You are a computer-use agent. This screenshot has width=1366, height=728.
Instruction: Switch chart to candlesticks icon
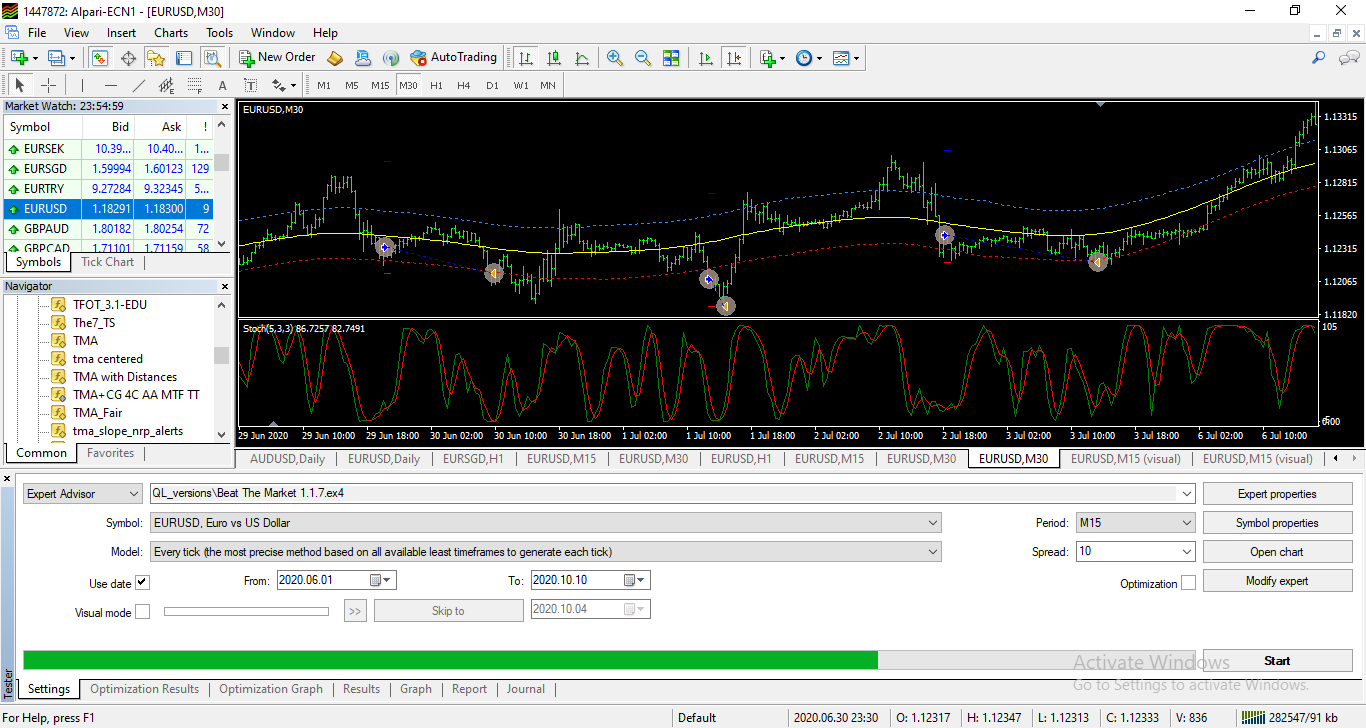click(554, 58)
